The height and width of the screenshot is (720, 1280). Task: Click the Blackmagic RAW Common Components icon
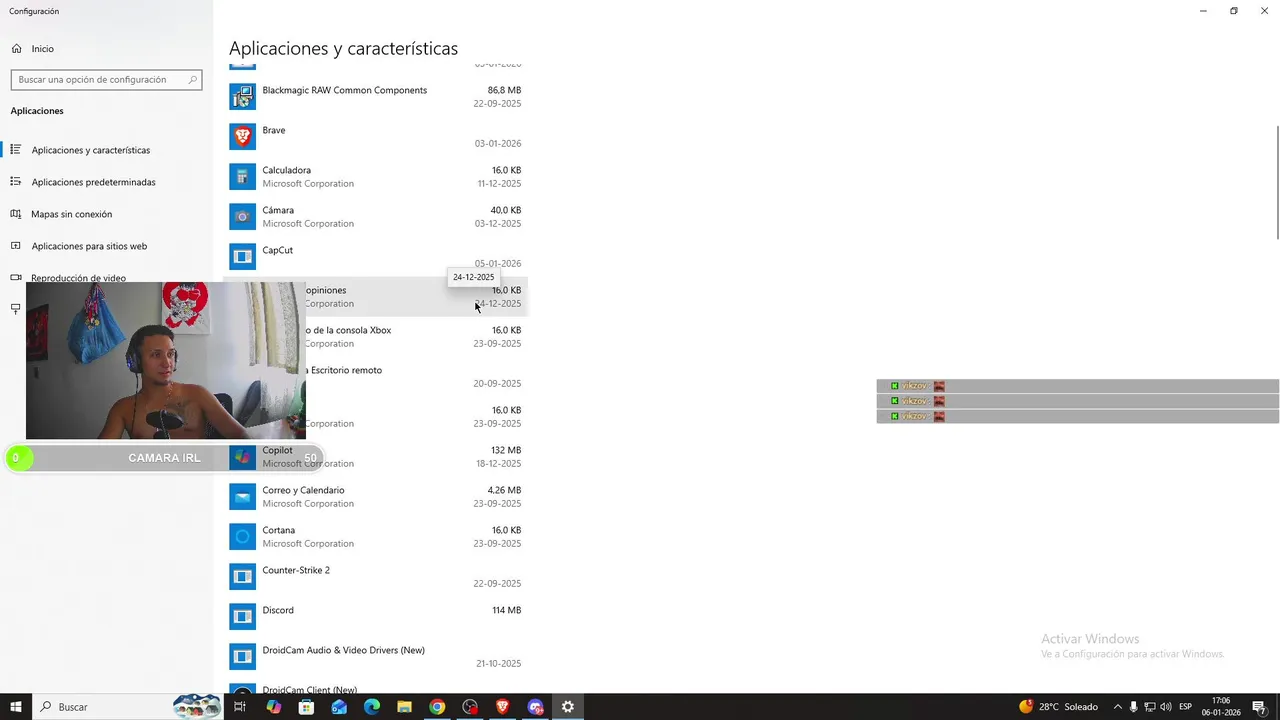pyautogui.click(x=242, y=97)
